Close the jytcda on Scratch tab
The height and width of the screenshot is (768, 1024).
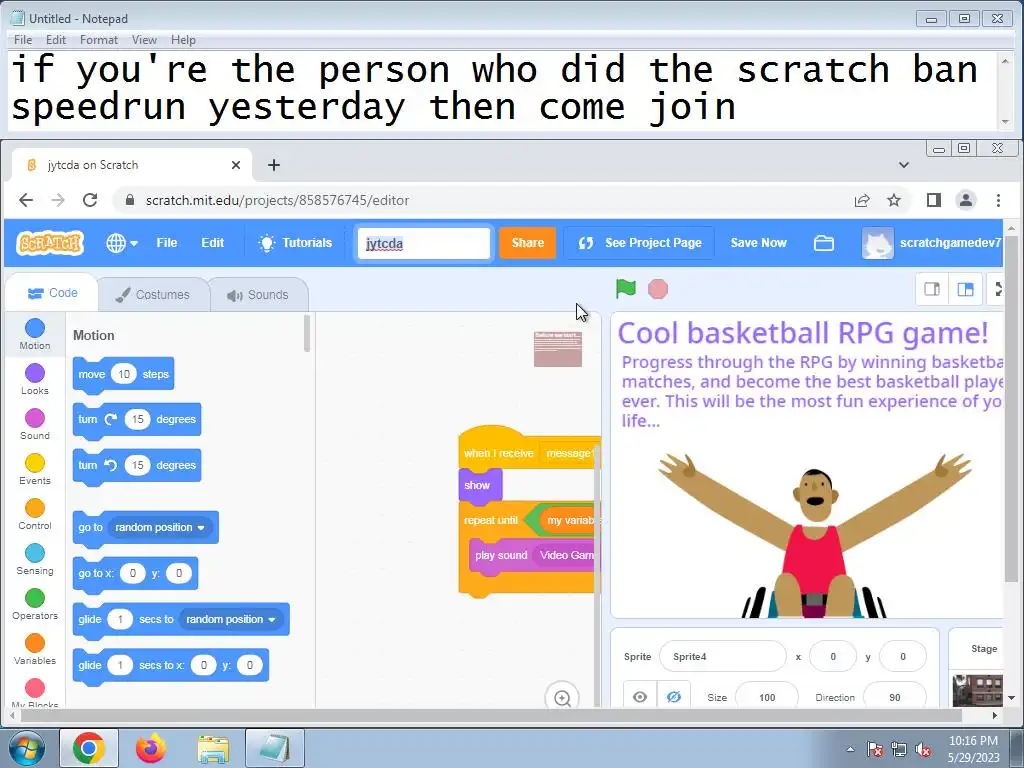pos(236,165)
